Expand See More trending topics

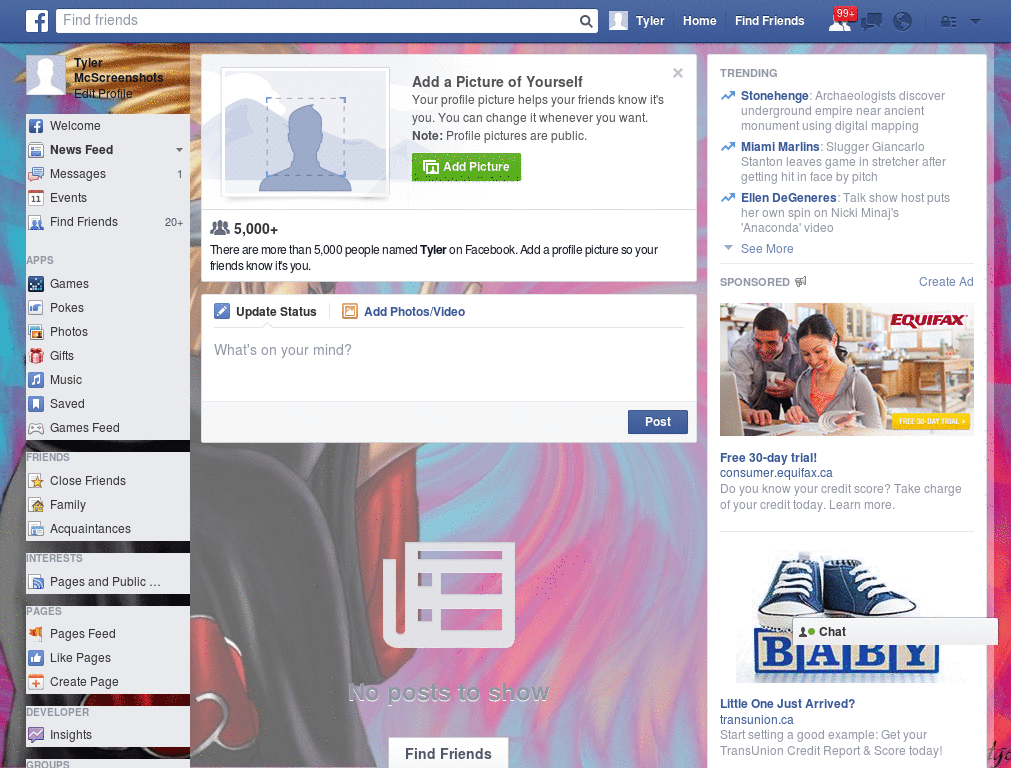[767, 249]
